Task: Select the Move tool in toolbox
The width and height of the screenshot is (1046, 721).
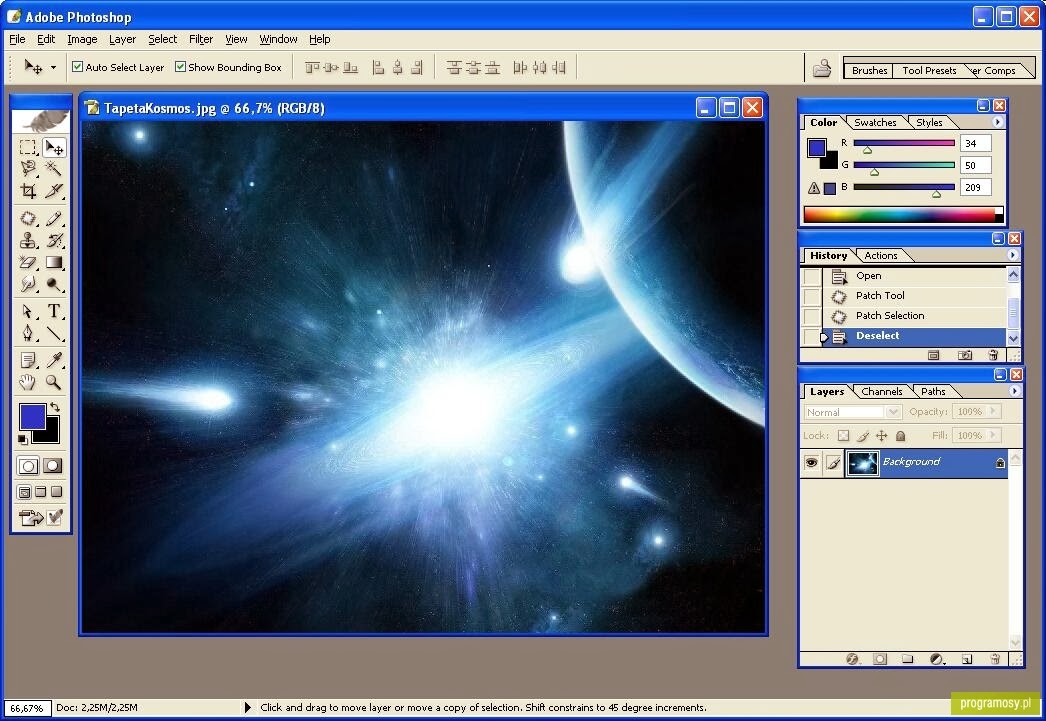Action: click(x=54, y=147)
